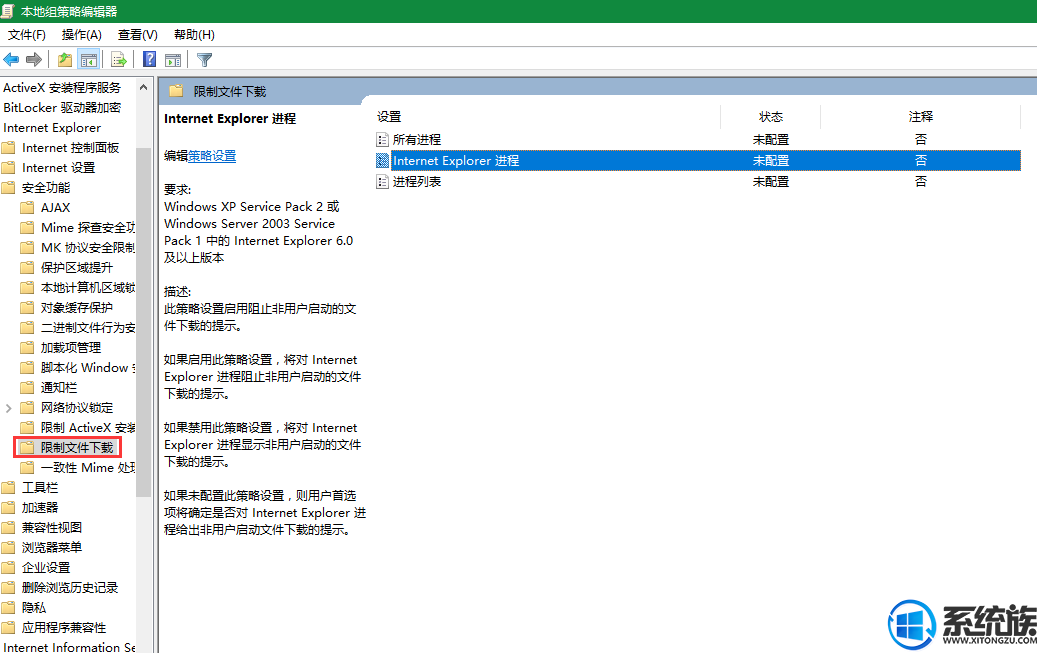Click the policy icon beside Internet Explorer 进程
Screen dimensions: 1037x653
382,160
